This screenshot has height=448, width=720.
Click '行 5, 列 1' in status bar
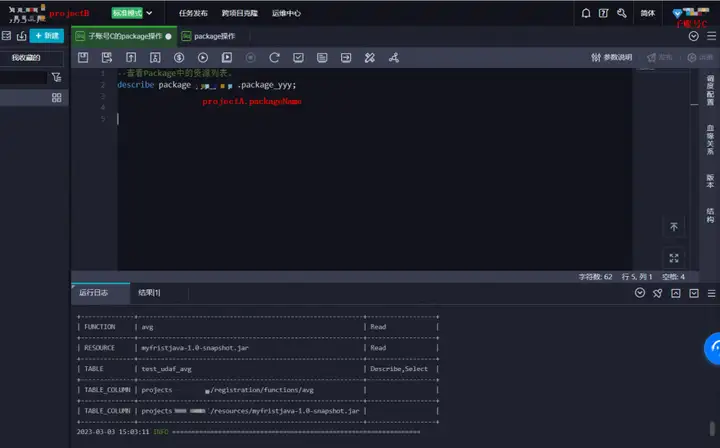[x=637, y=277]
